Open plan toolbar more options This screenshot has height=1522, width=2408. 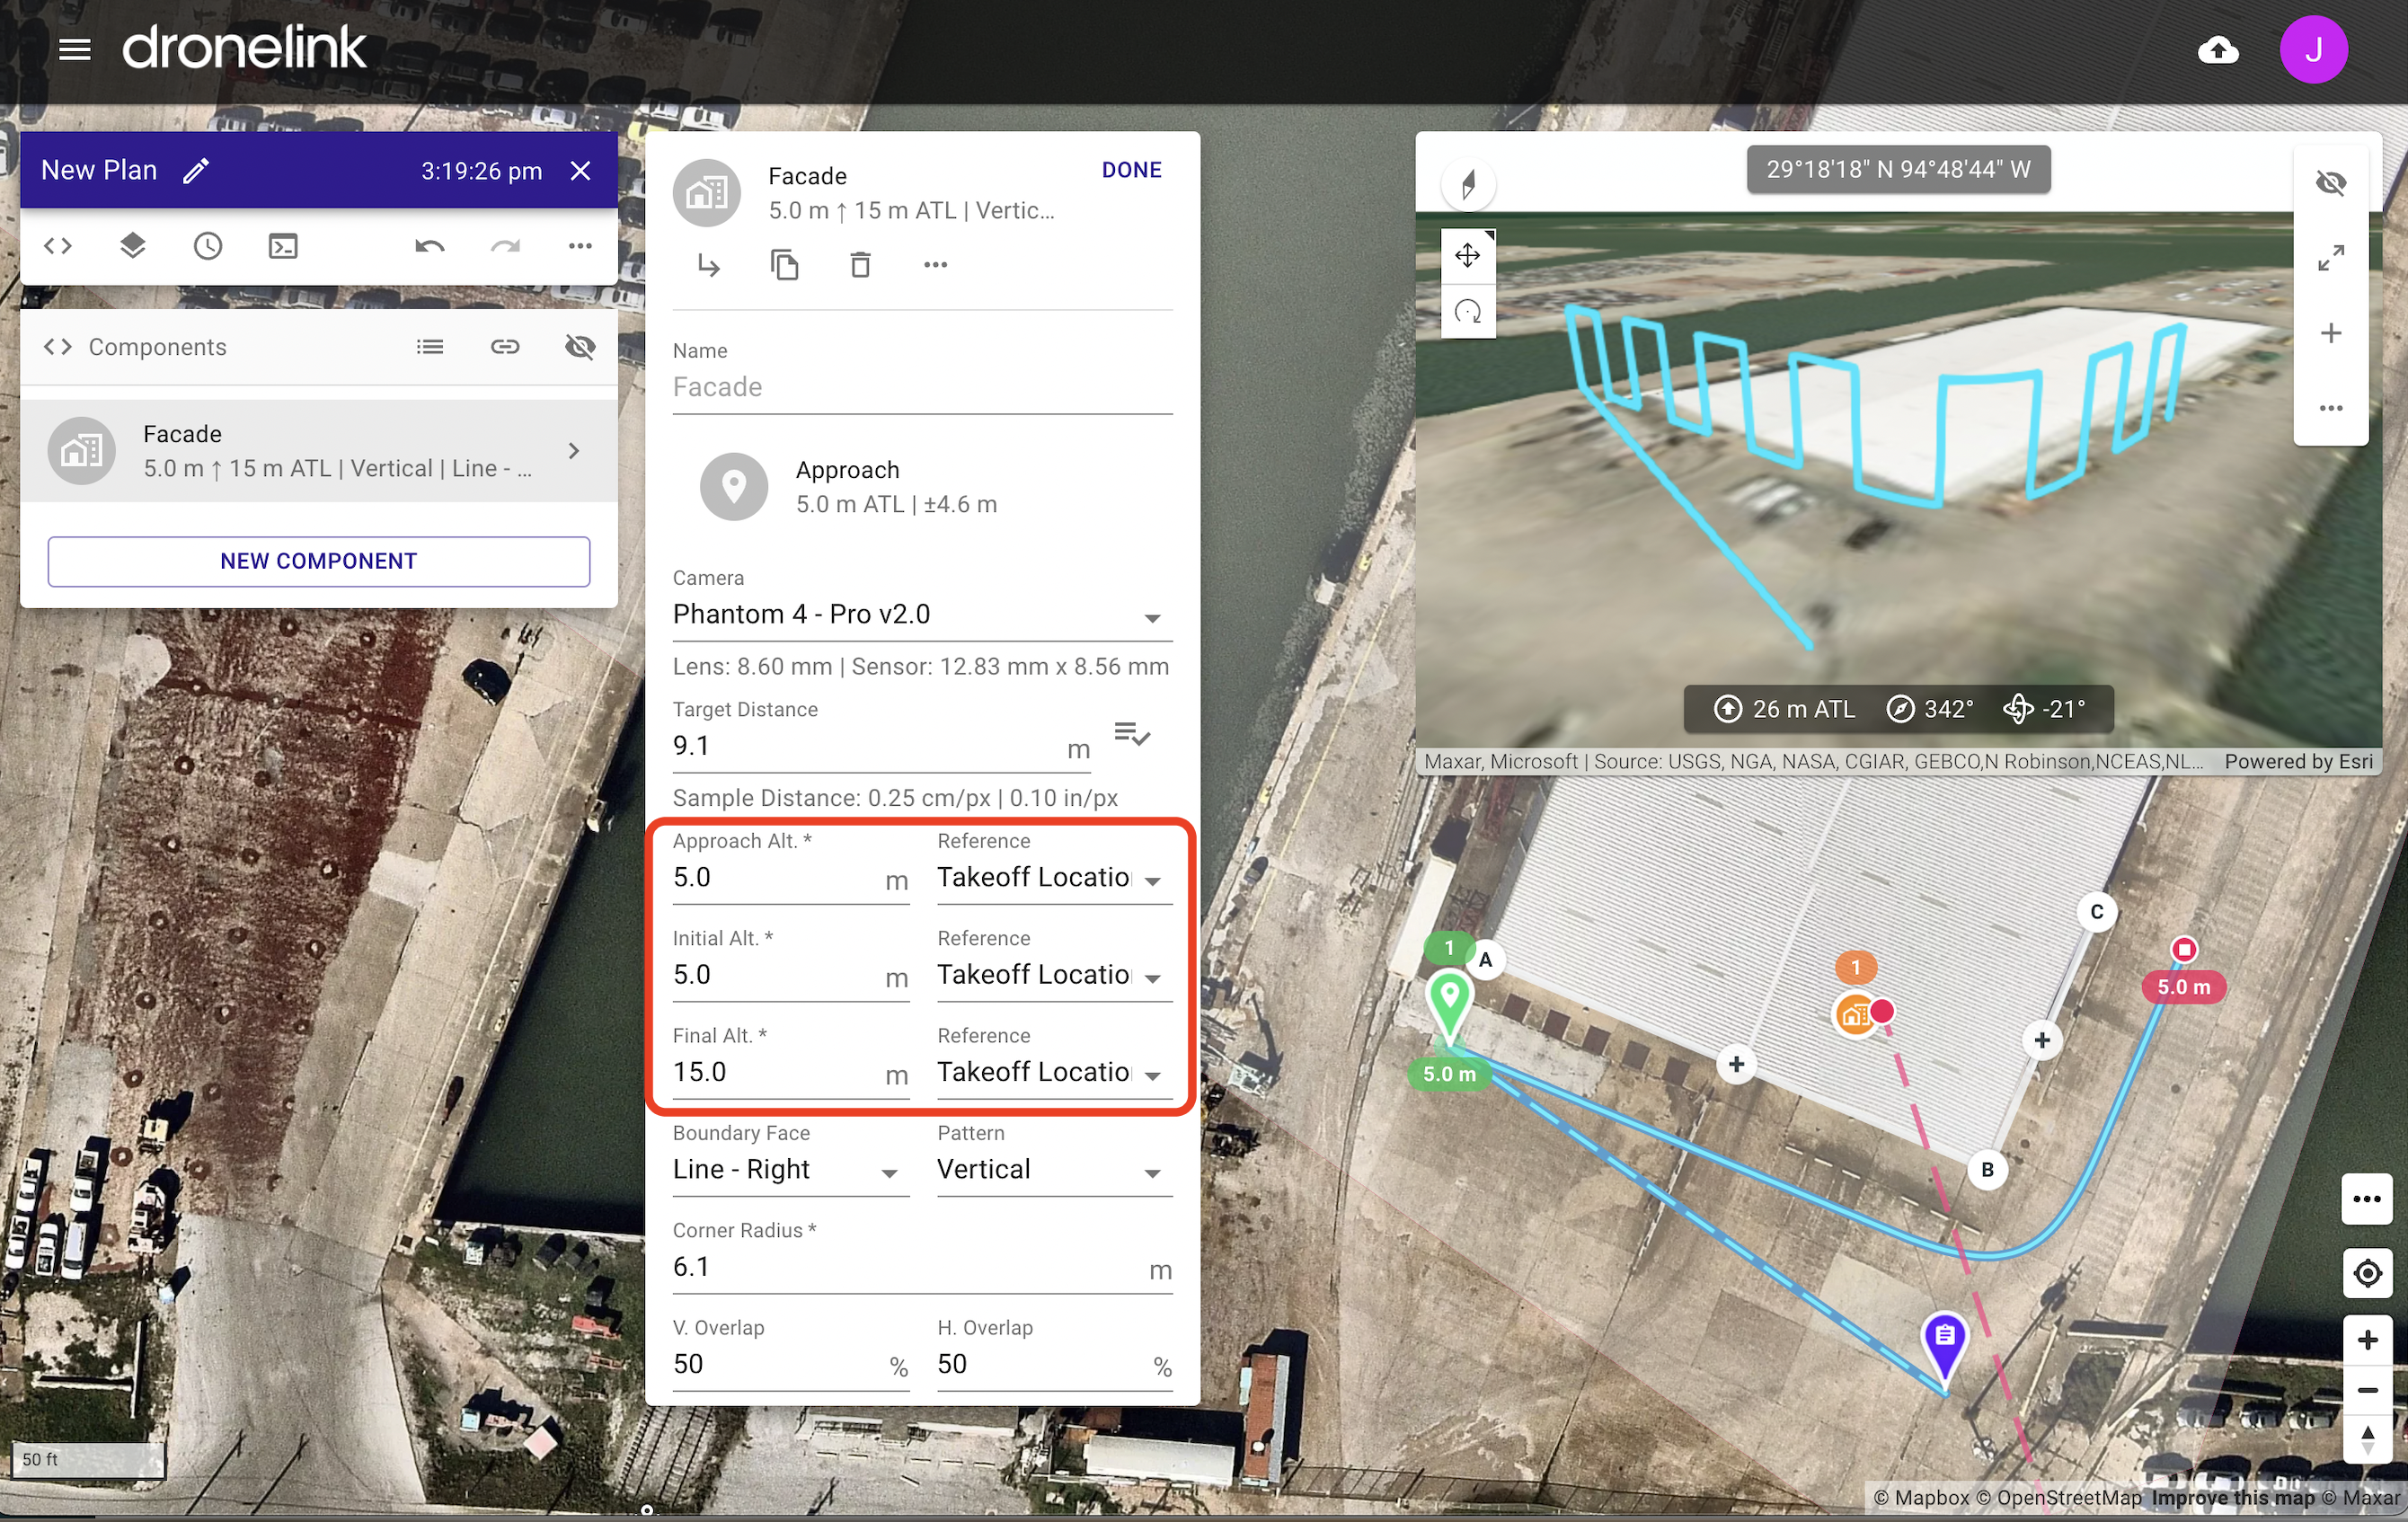(x=580, y=246)
